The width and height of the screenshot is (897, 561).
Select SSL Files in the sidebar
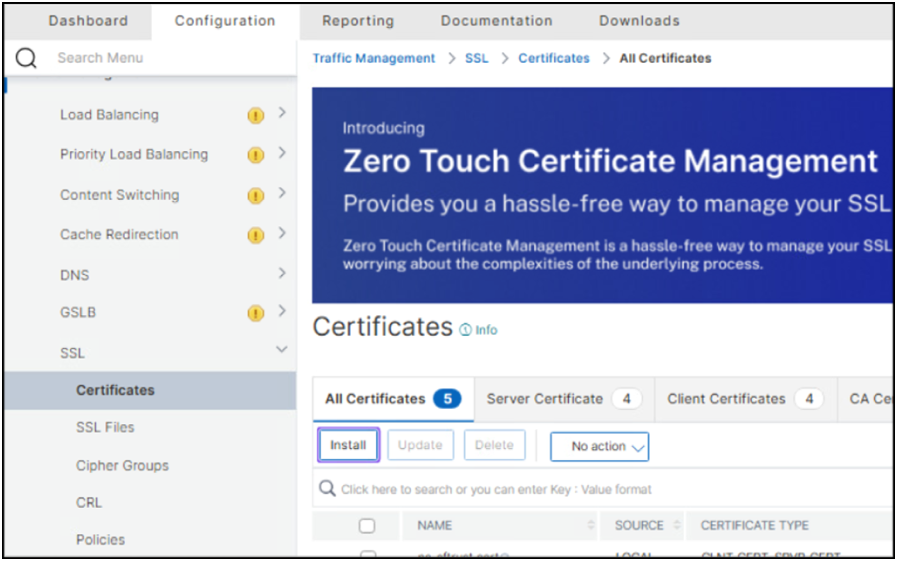click(x=105, y=427)
